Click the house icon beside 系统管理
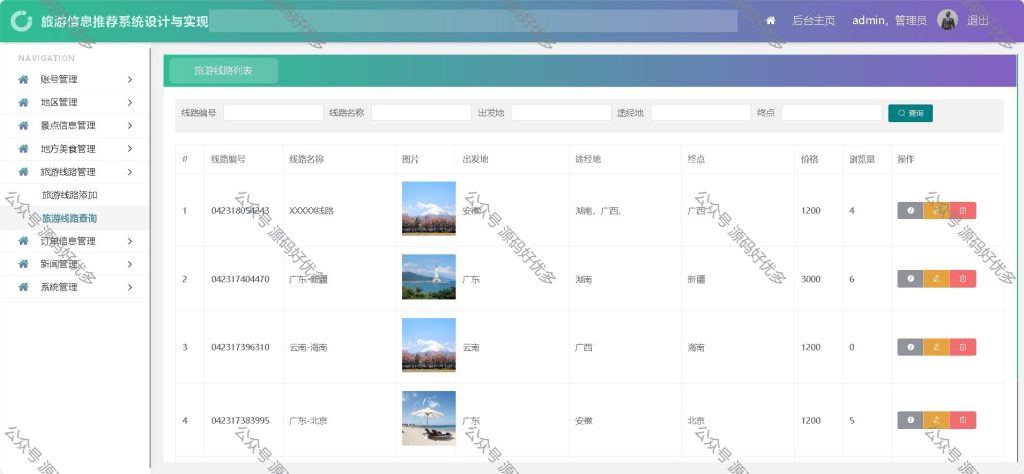Screen dimensions: 1024x474 point(24,287)
